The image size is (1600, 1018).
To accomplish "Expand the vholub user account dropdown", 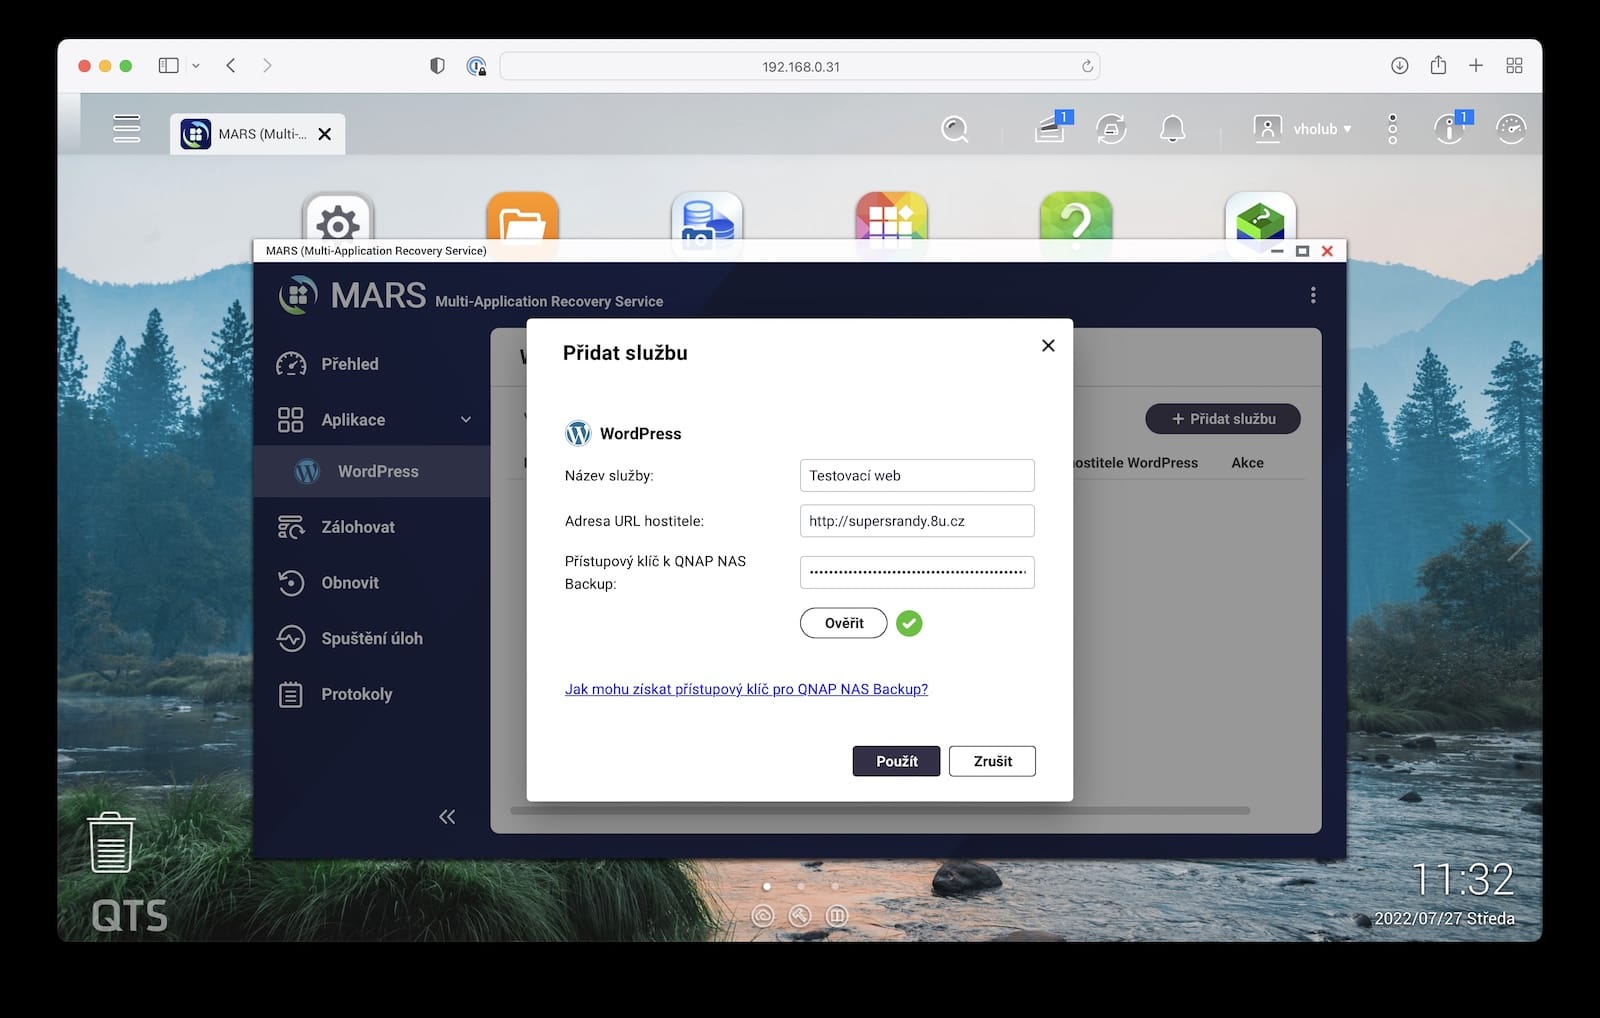I will coord(1303,129).
